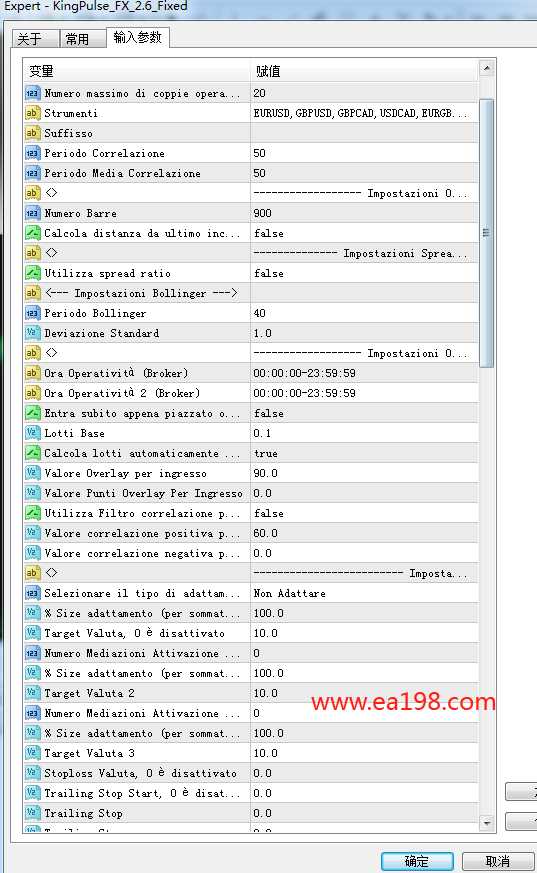Click the decimal icon beside Lotti Base

(32, 433)
